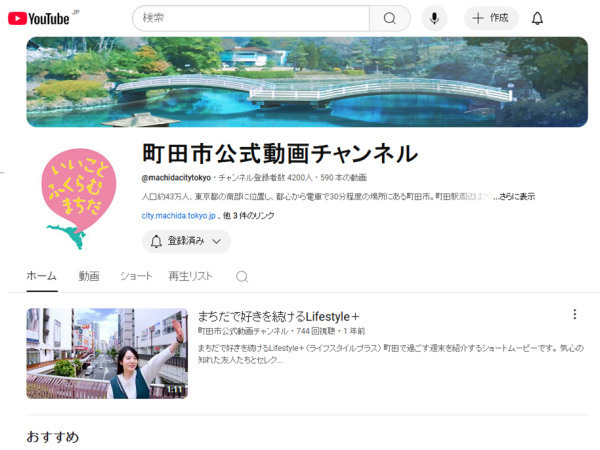Click channel title 町田市公式動画チャンネル
Screen dimensions: 600x450
tap(280, 153)
